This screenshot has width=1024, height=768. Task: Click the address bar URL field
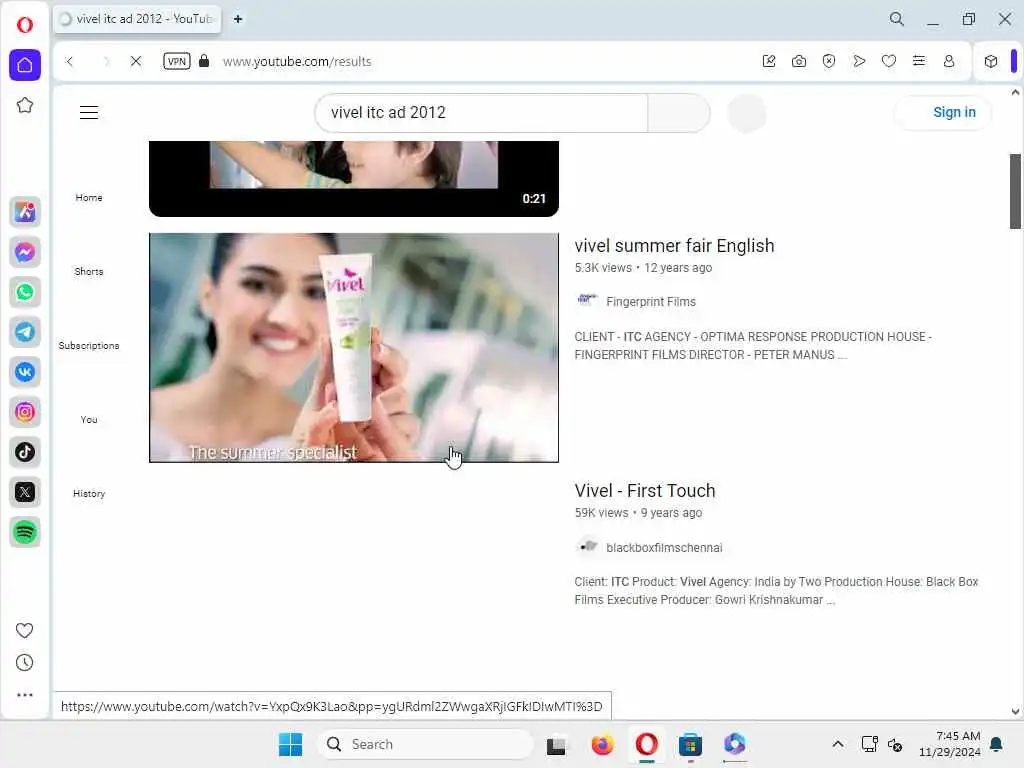483,61
